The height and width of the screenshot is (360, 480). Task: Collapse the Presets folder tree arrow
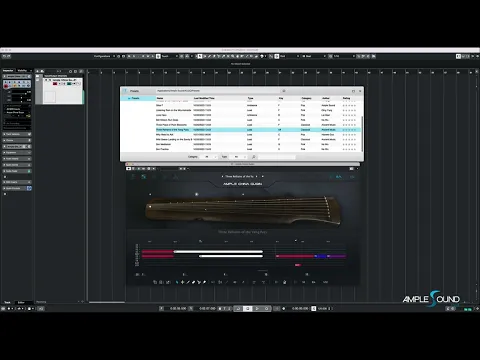click(x=129, y=98)
